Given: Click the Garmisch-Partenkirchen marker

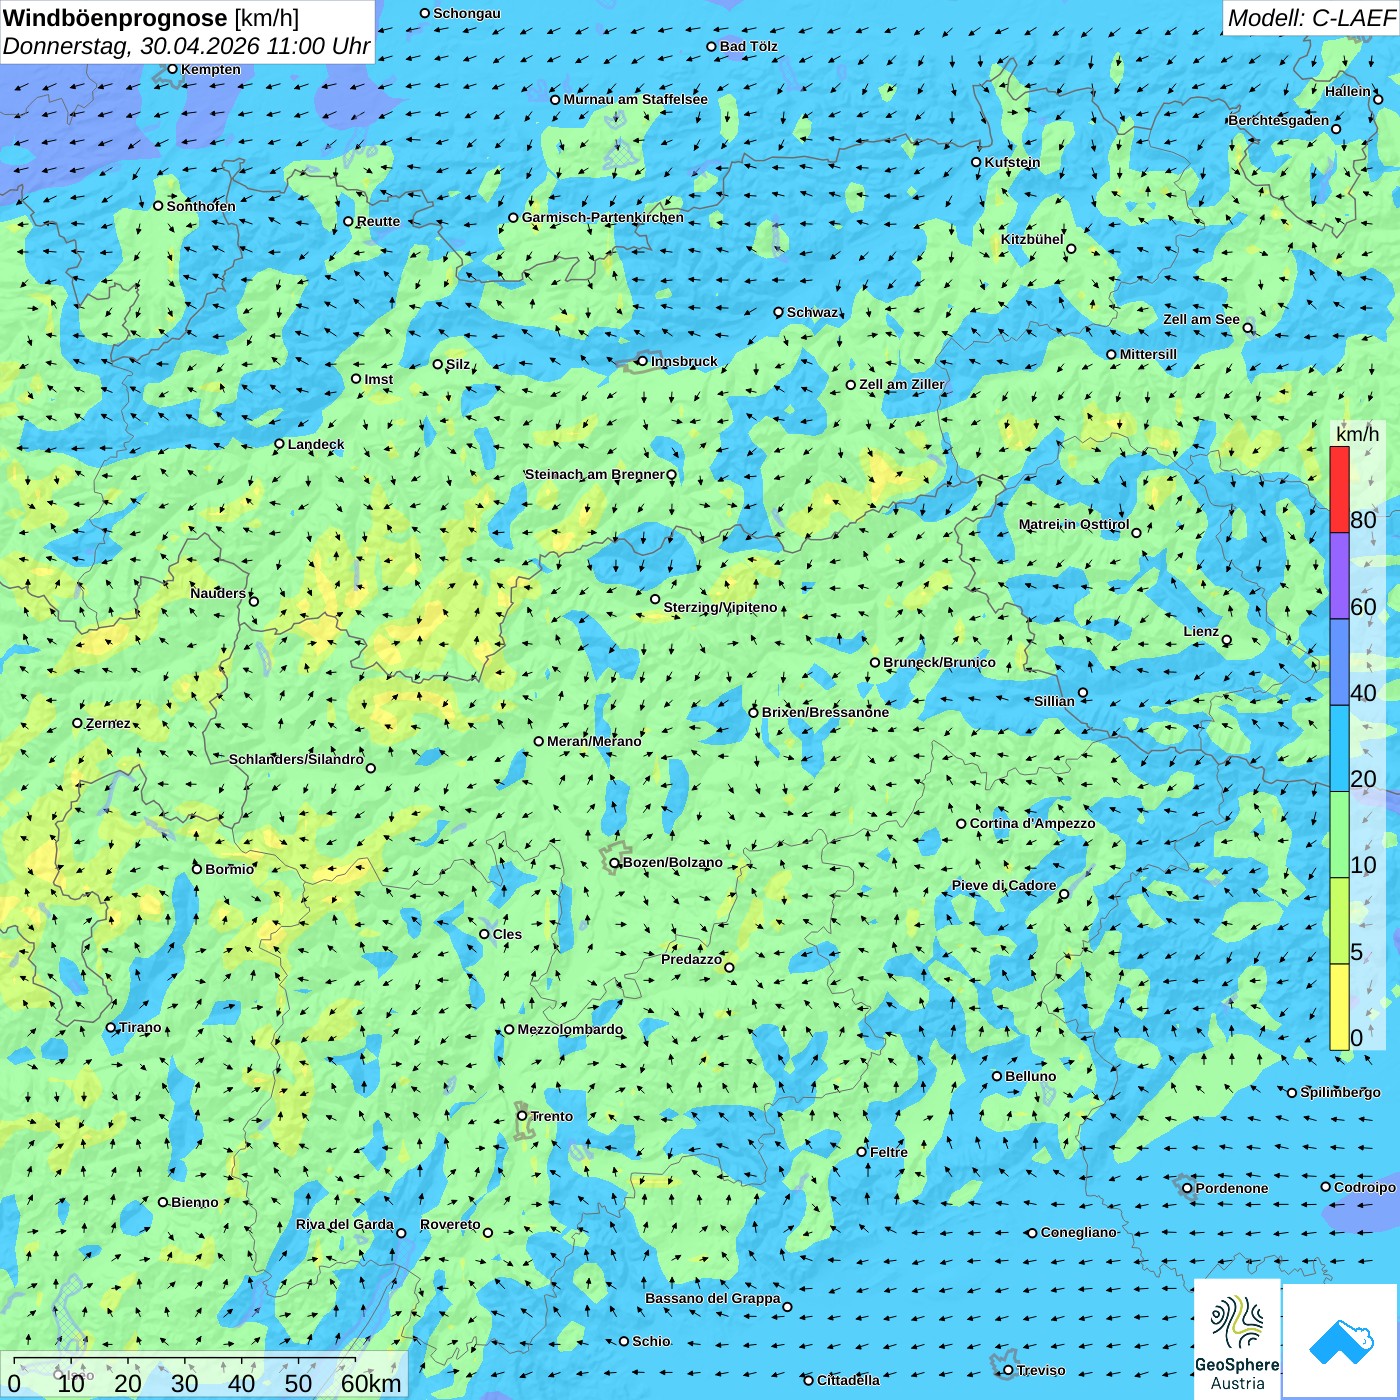Looking at the screenshot, I should click(x=513, y=217).
